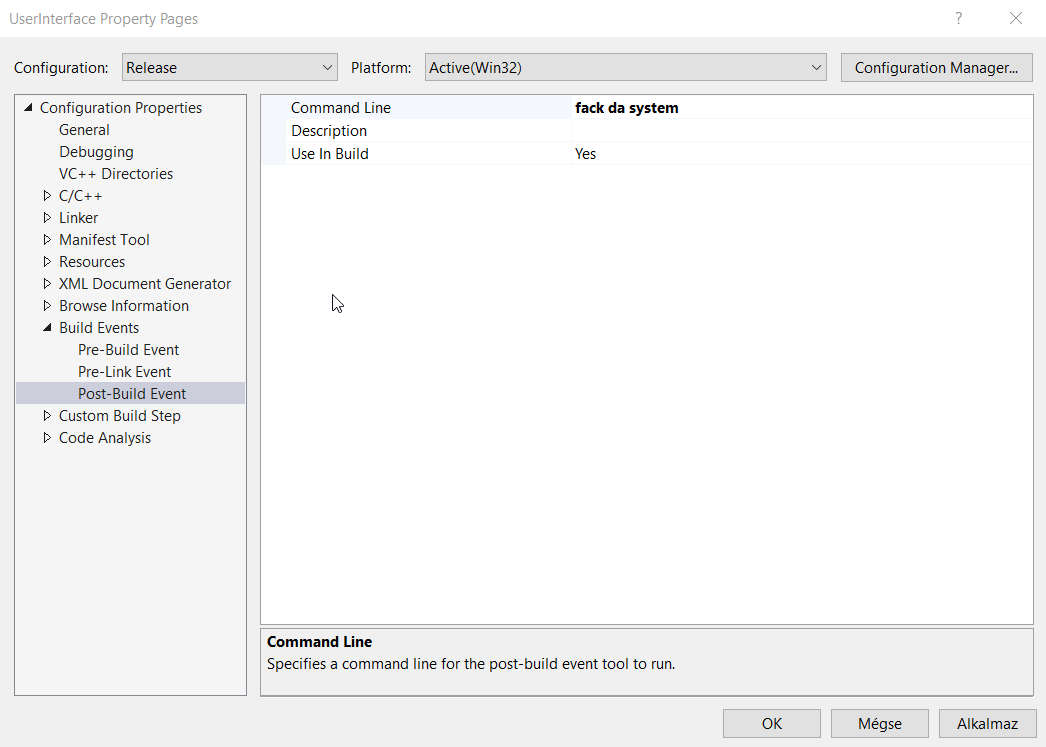The height and width of the screenshot is (747, 1046).
Task: Open the Platform dropdown Active(Win32)
Action: (625, 68)
